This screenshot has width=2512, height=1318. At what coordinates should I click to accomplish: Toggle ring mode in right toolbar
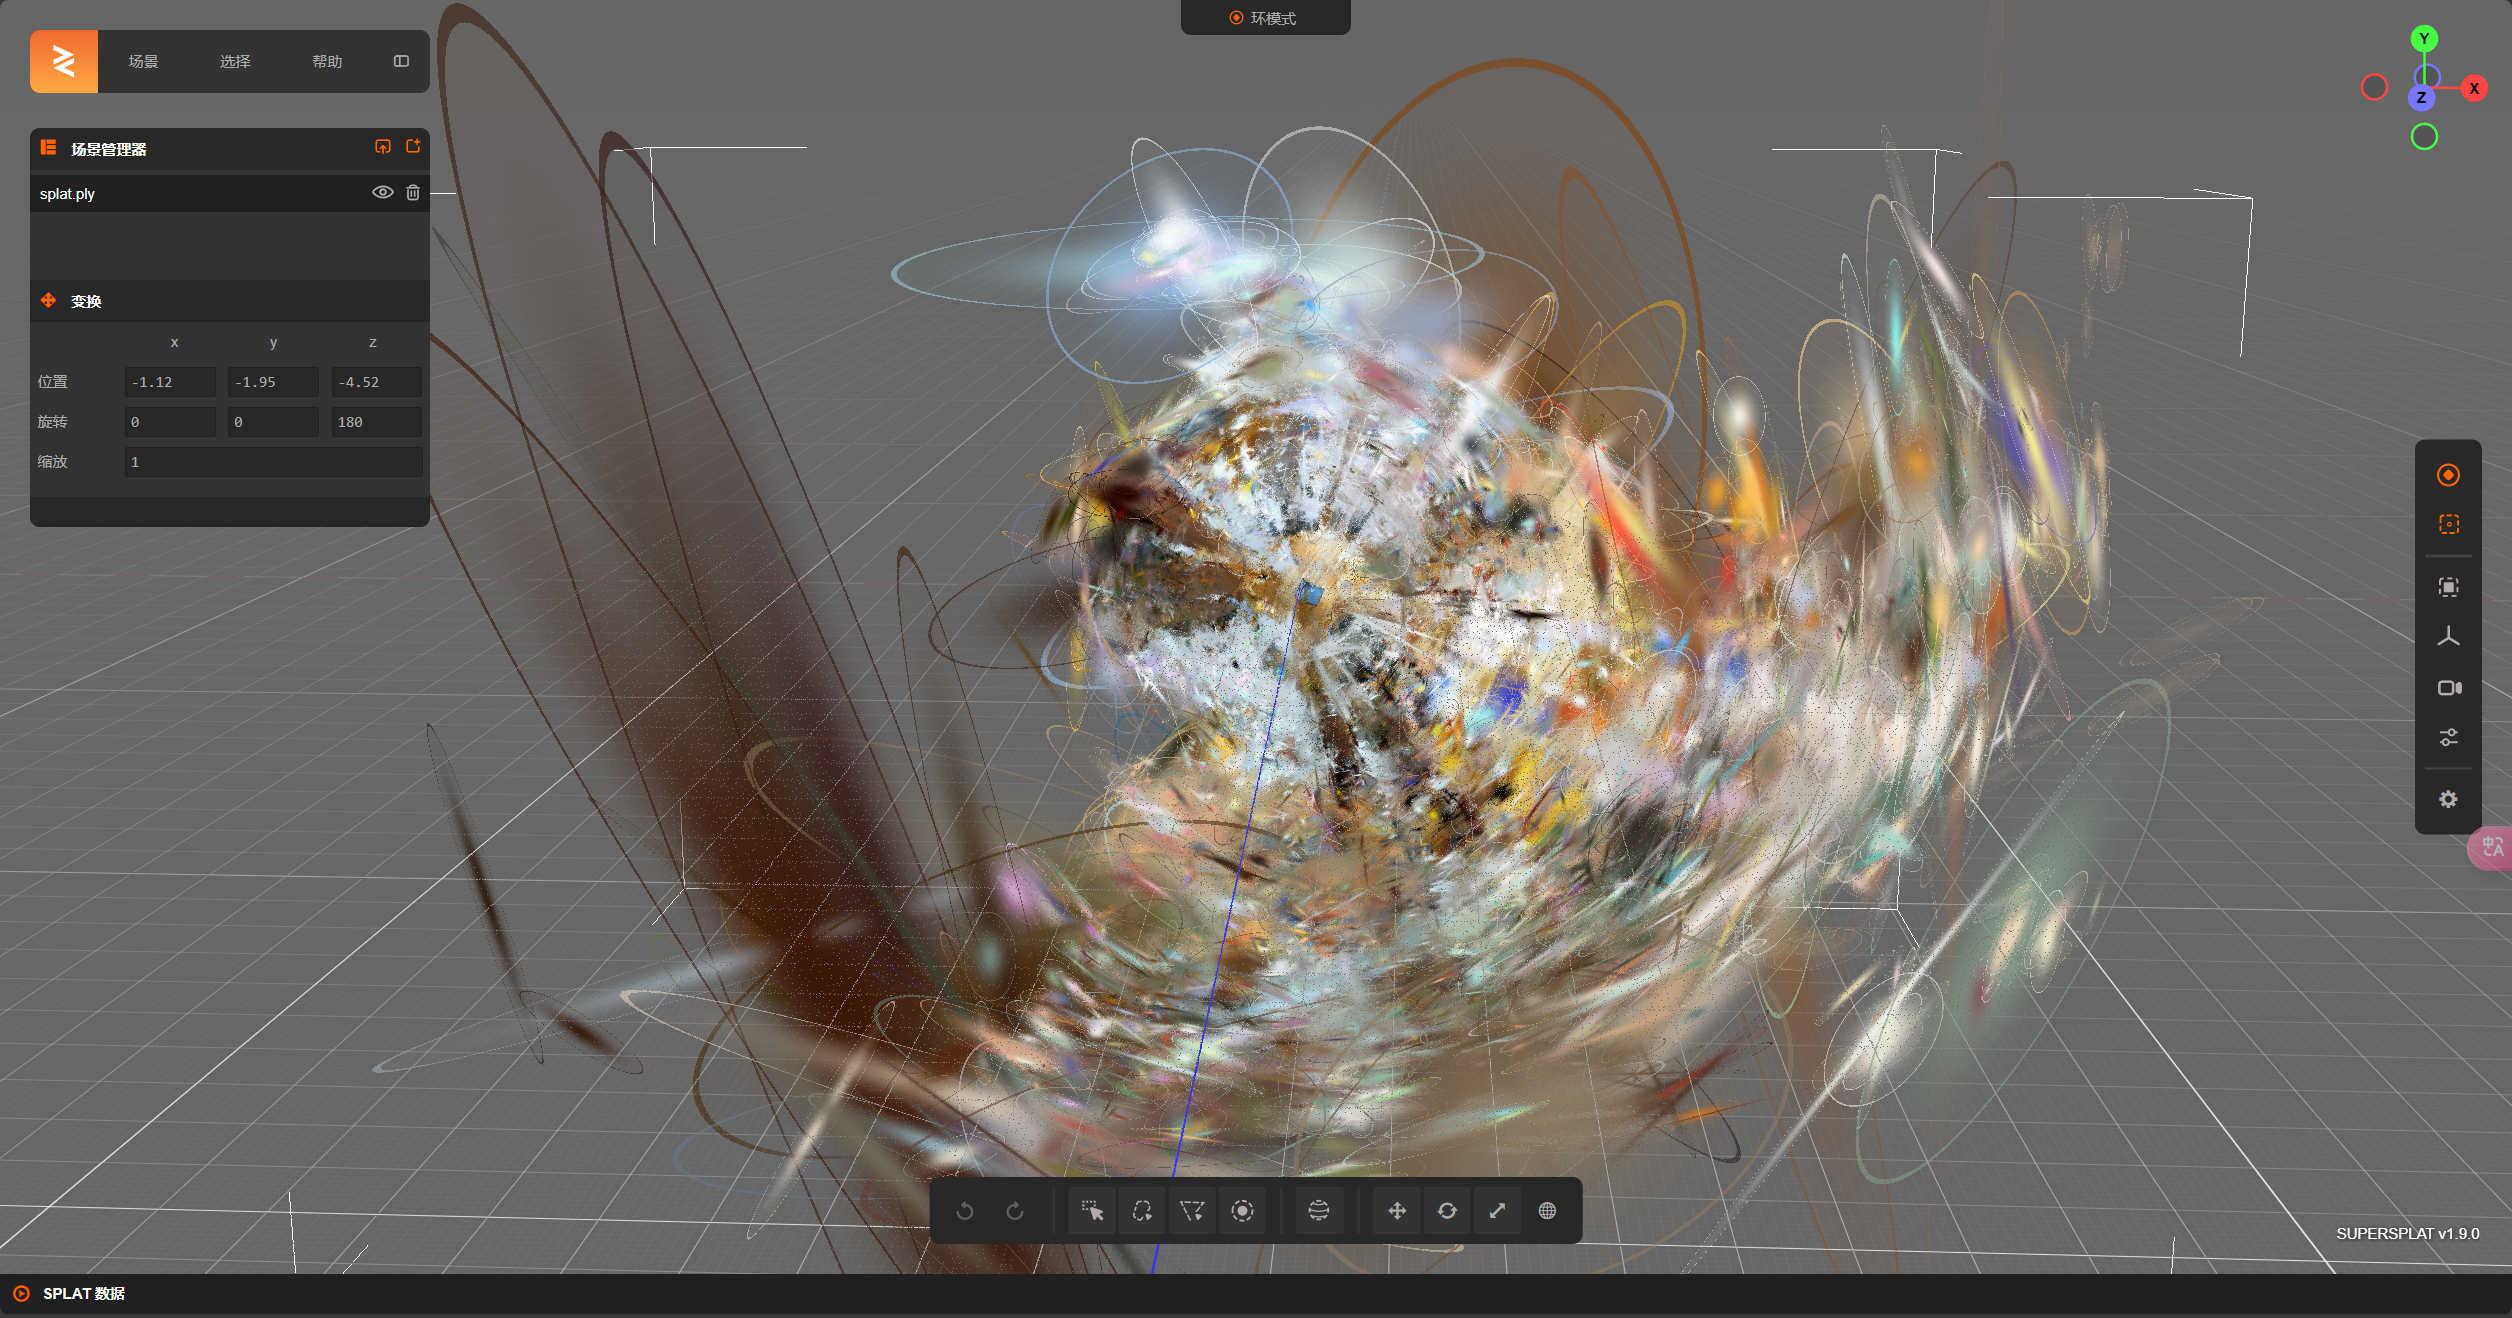pyautogui.click(x=2448, y=475)
